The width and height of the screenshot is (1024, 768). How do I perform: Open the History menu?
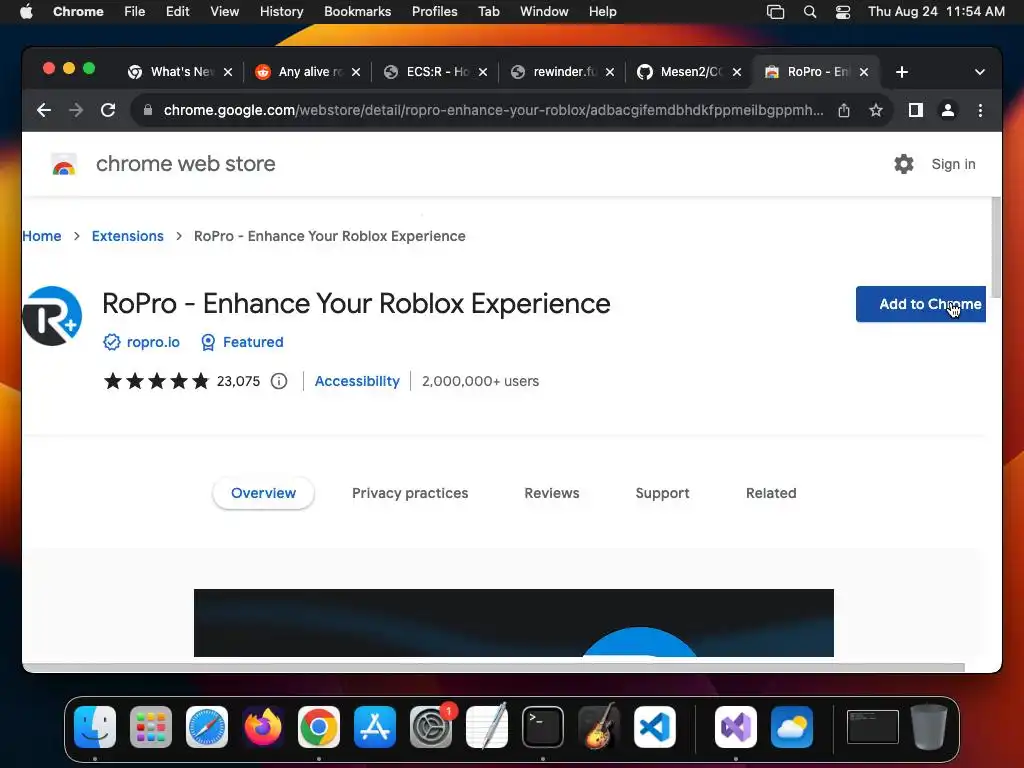(x=281, y=12)
